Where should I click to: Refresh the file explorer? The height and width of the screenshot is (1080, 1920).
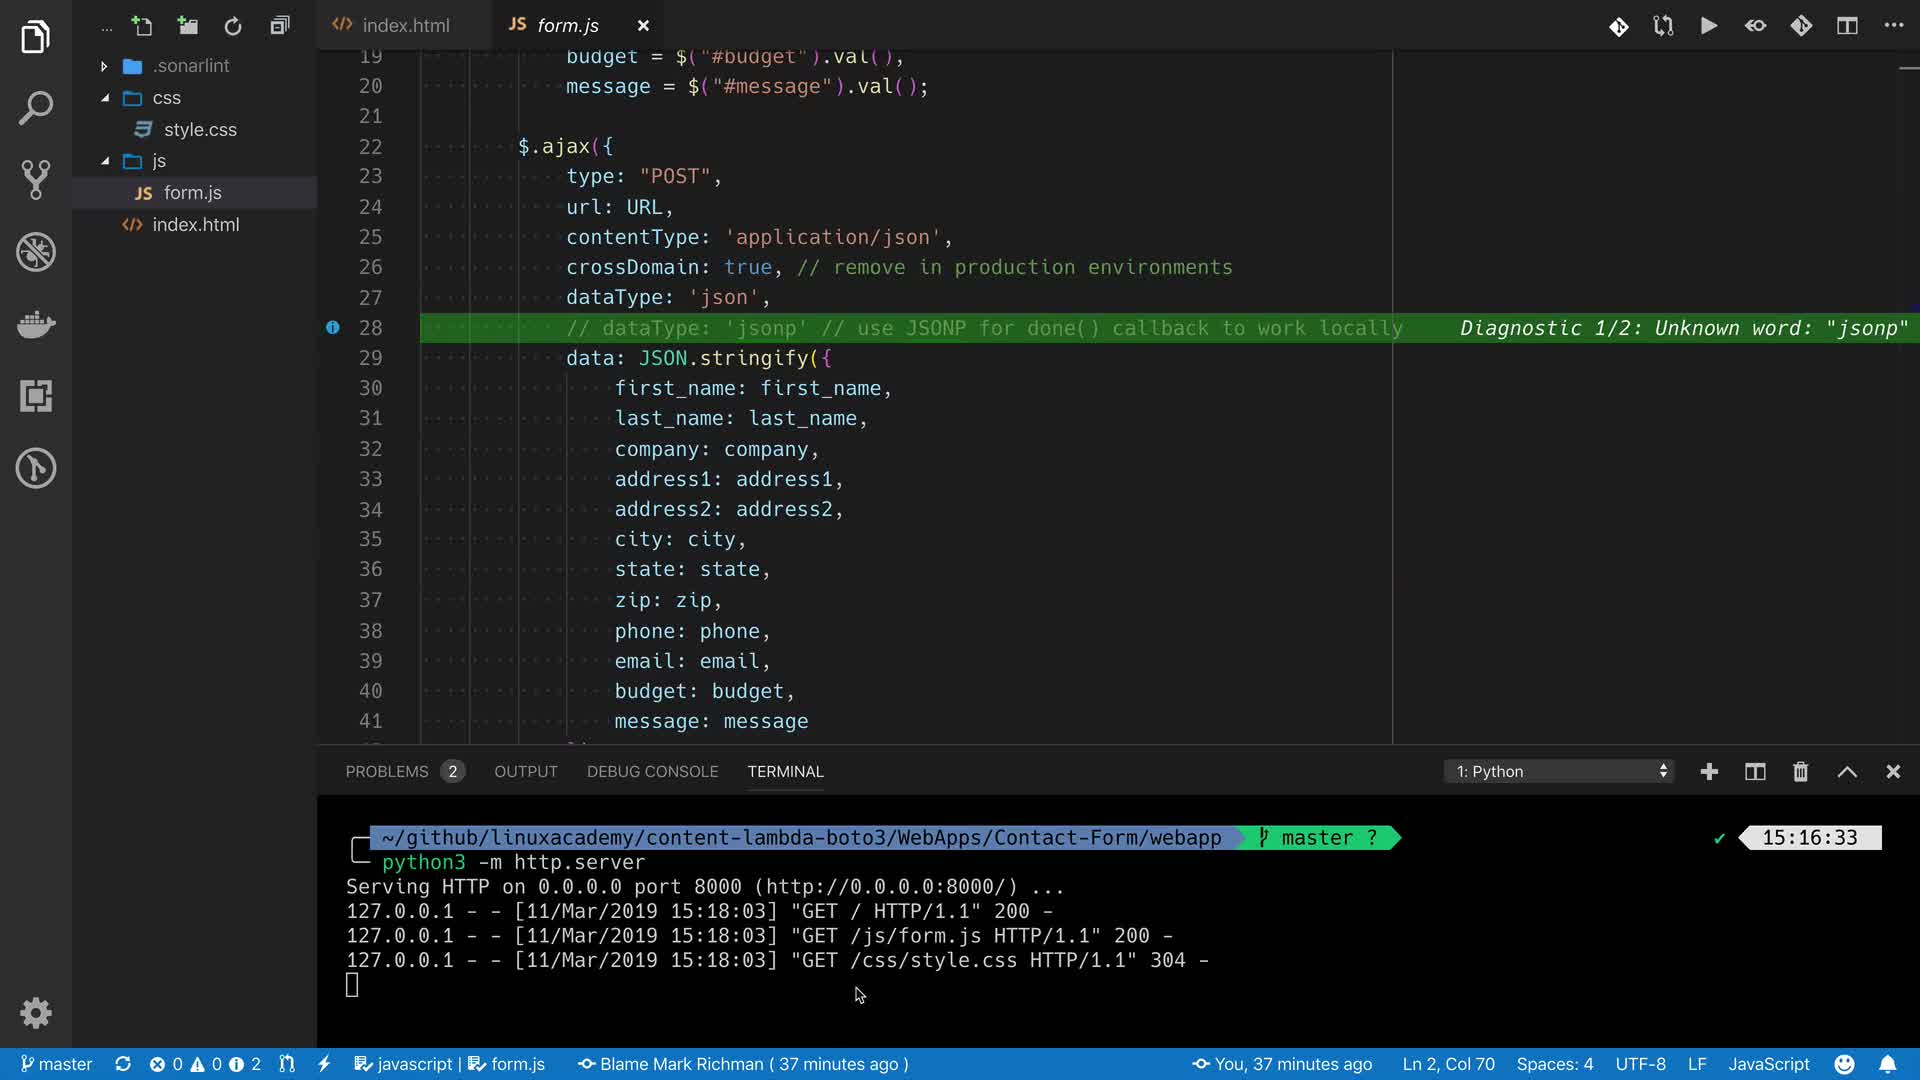coord(233,26)
